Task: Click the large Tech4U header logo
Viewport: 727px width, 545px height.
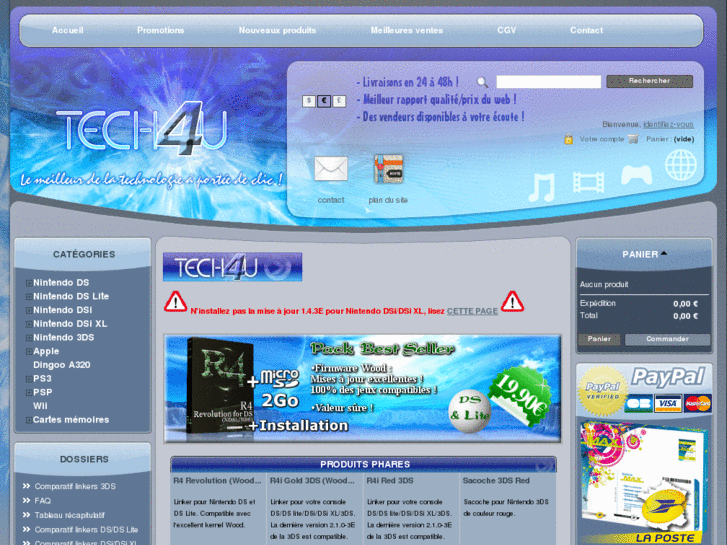Action: click(x=141, y=128)
